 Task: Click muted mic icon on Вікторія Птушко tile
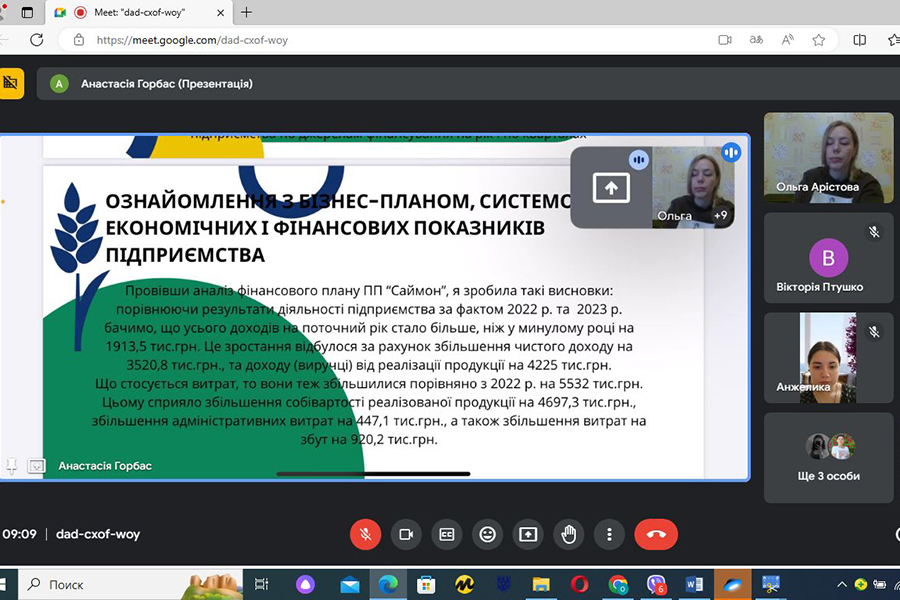point(874,232)
